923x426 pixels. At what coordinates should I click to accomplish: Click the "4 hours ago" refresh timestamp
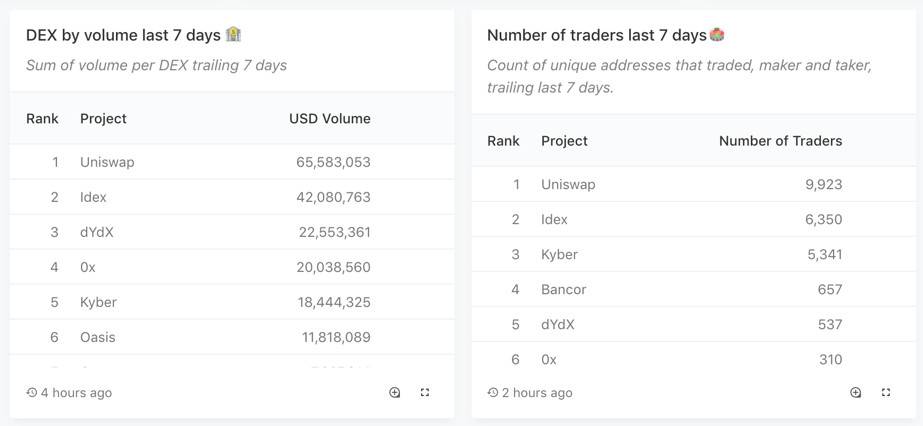[x=76, y=393]
